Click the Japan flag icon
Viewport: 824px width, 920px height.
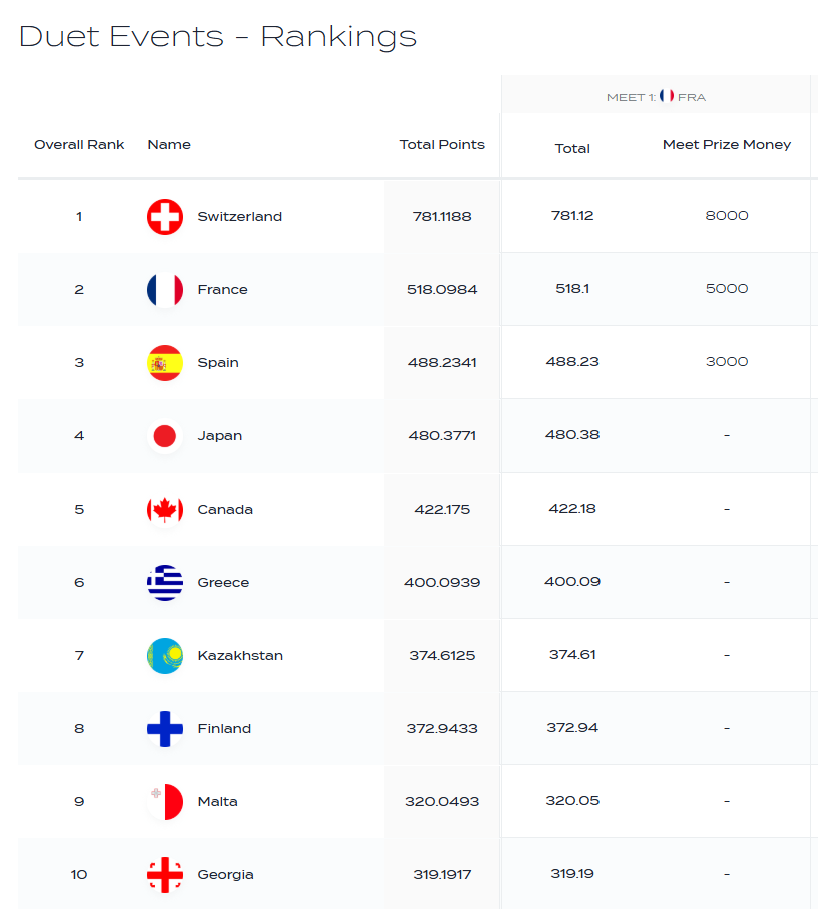165,436
